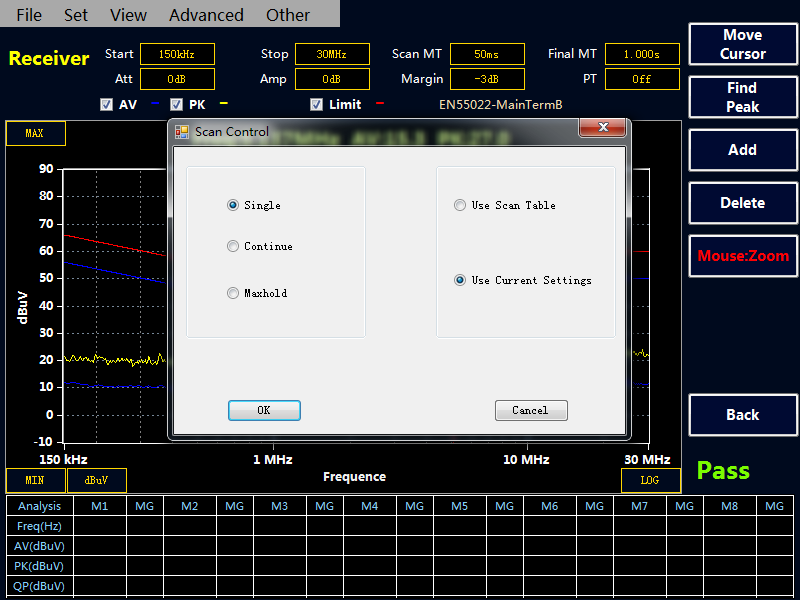This screenshot has width=800, height=600.
Task: Disable the Limit line checkbox
Action: tap(316, 104)
